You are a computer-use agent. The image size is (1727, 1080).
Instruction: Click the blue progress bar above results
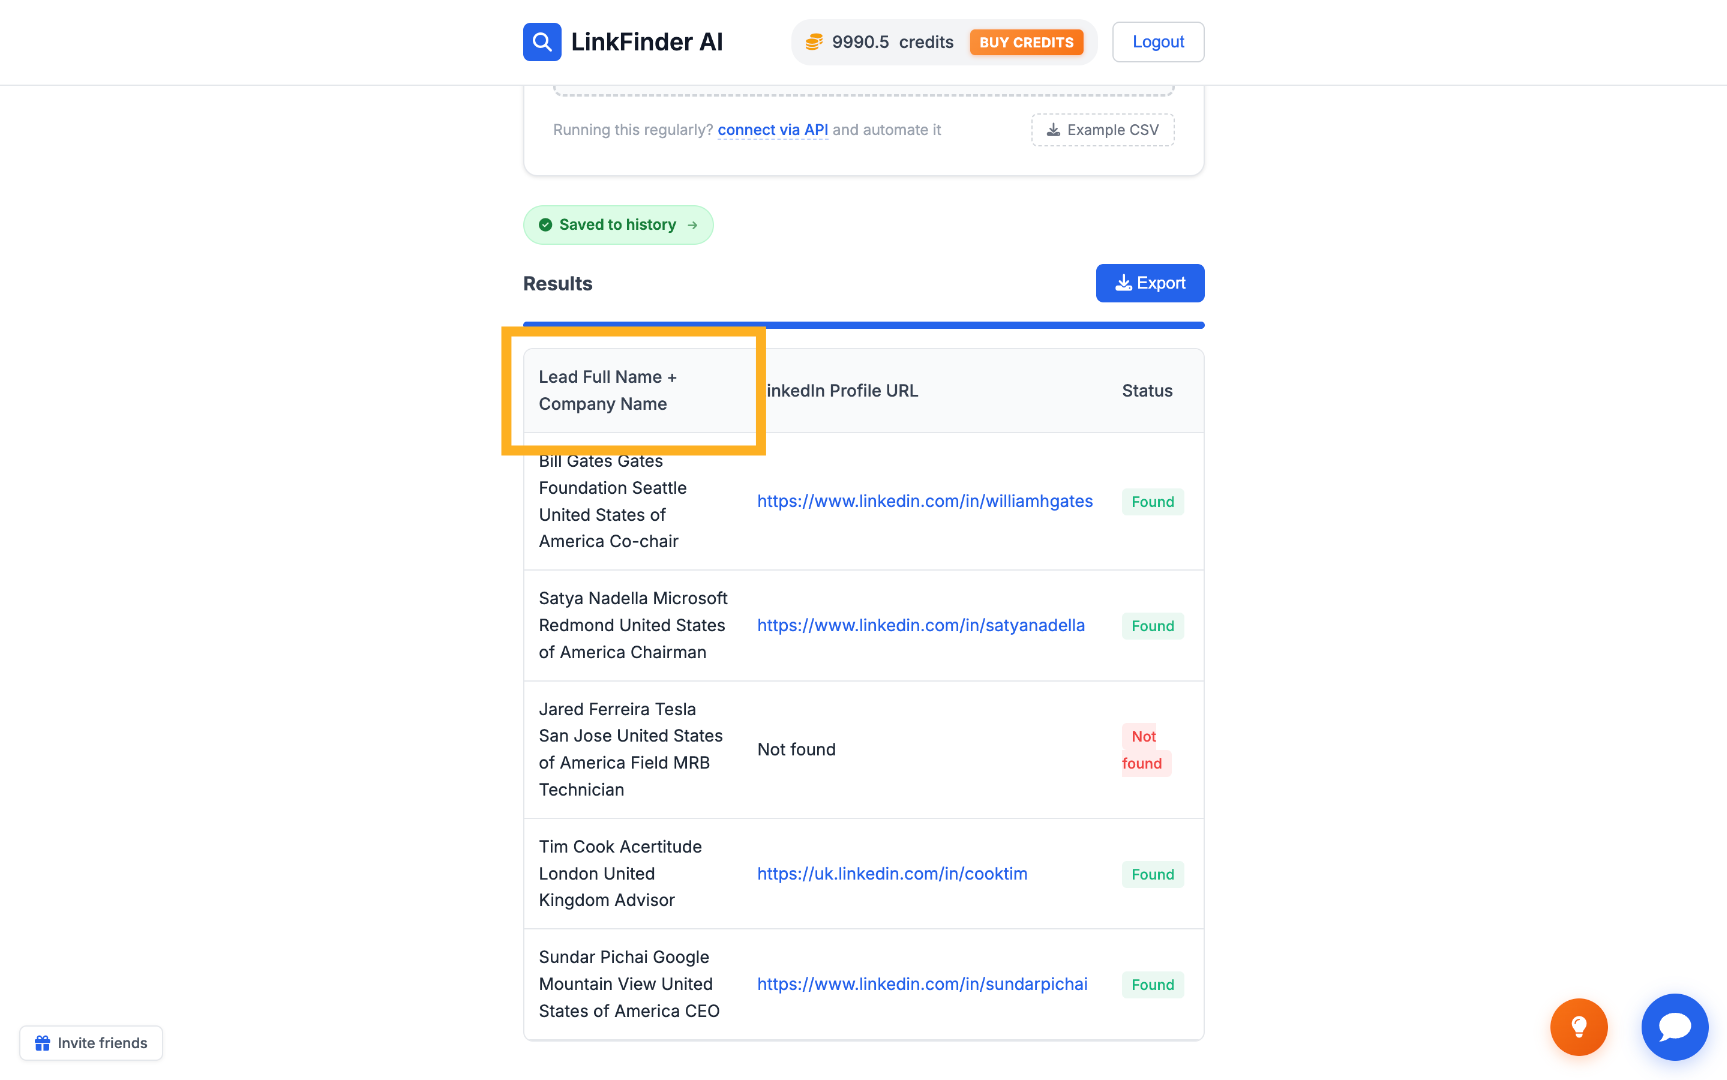[x=864, y=325]
